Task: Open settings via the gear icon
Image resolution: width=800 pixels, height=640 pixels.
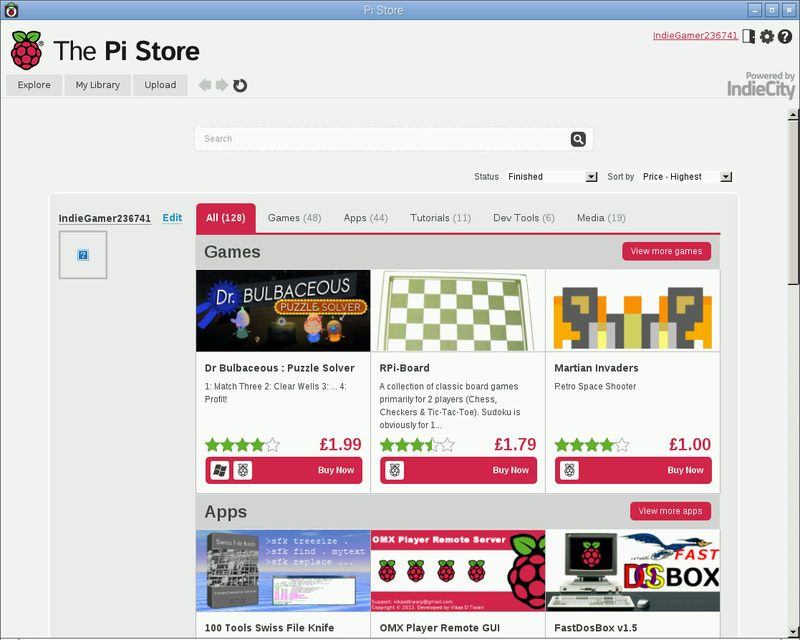Action: pos(767,36)
